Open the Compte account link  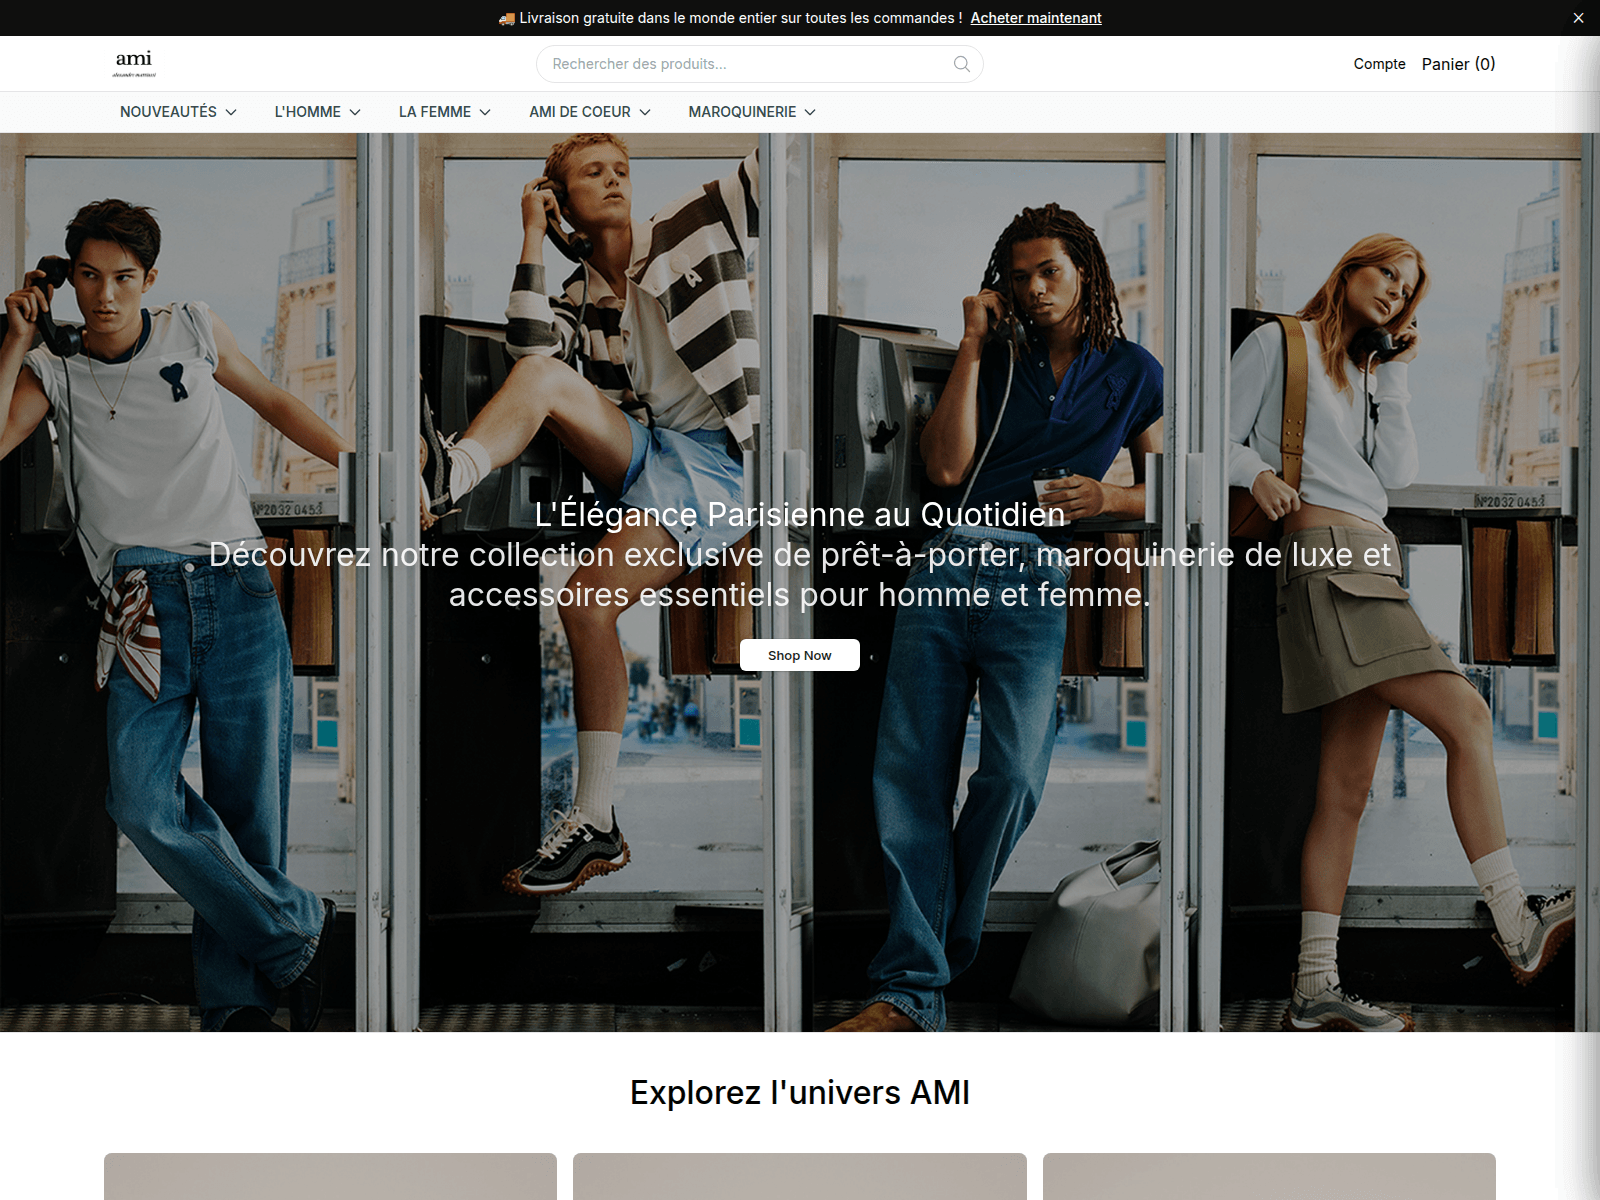point(1379,64)
